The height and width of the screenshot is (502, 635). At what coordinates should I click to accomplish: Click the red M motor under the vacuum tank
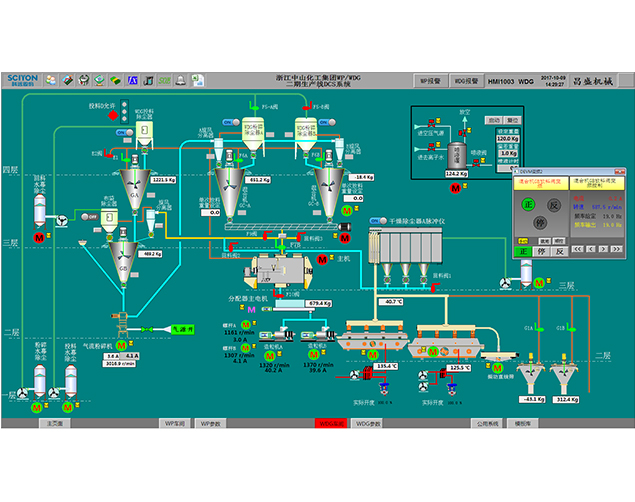click(457, 187)
